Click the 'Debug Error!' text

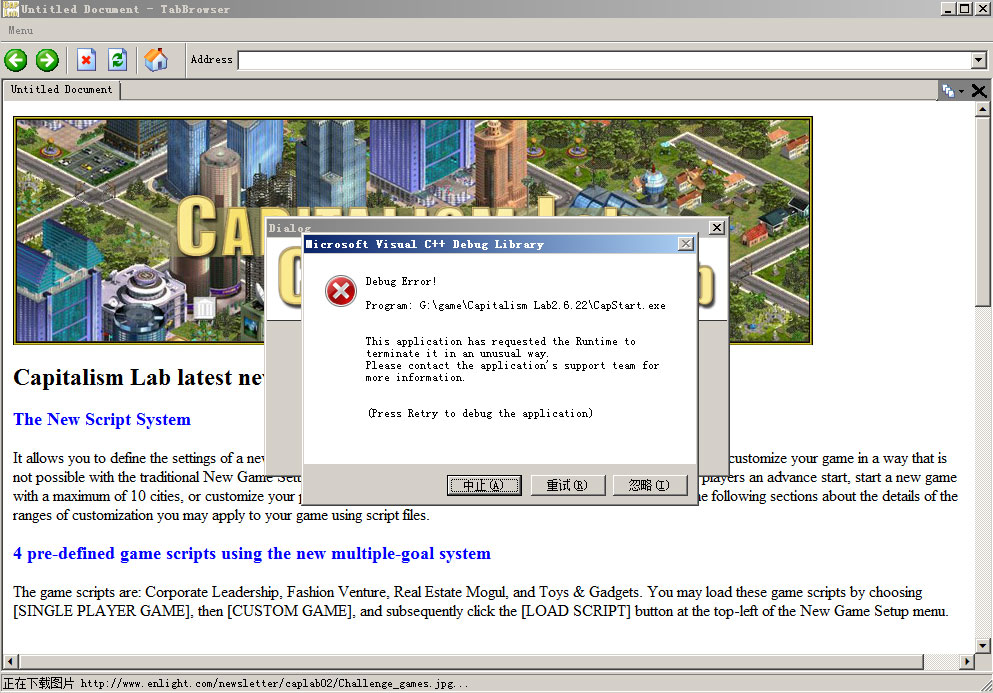click(x=401, y=281)
